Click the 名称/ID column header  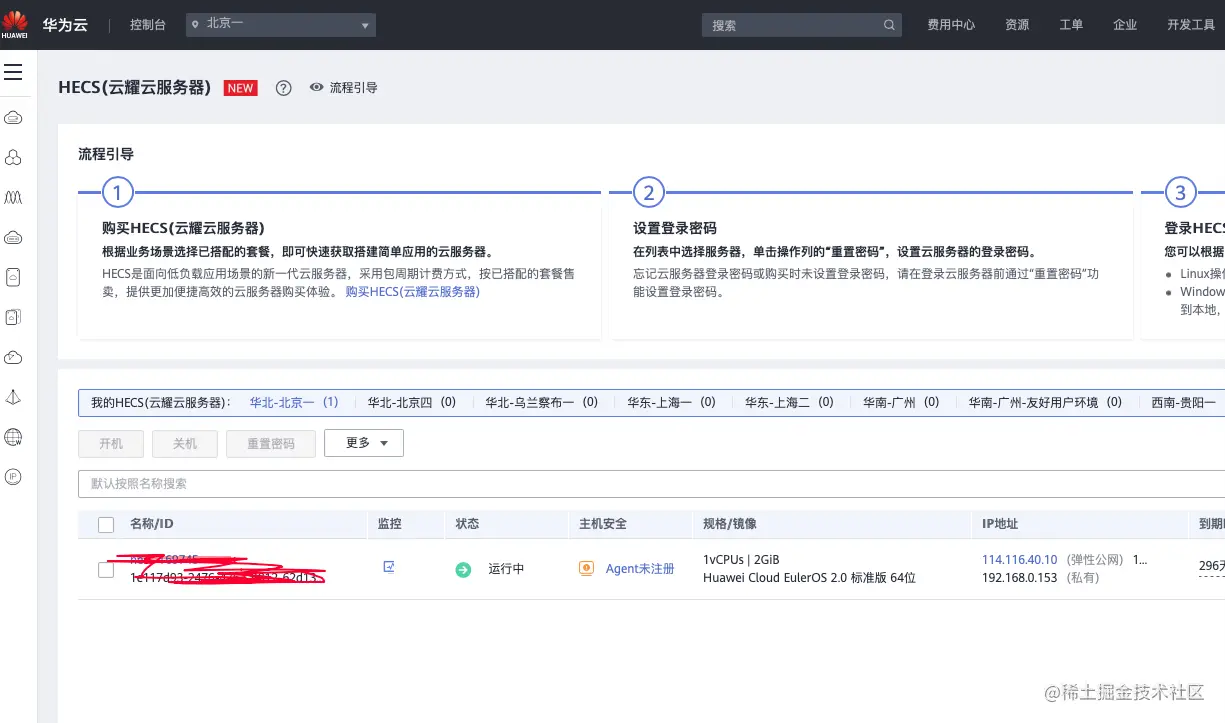coord(151,524)
